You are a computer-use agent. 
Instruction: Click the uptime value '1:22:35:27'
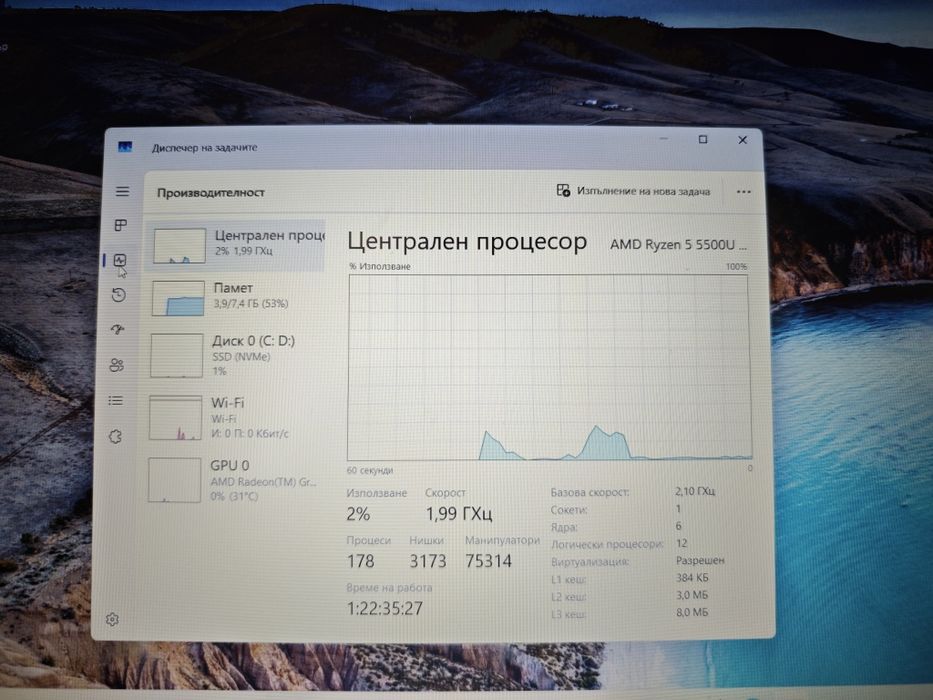385,608
